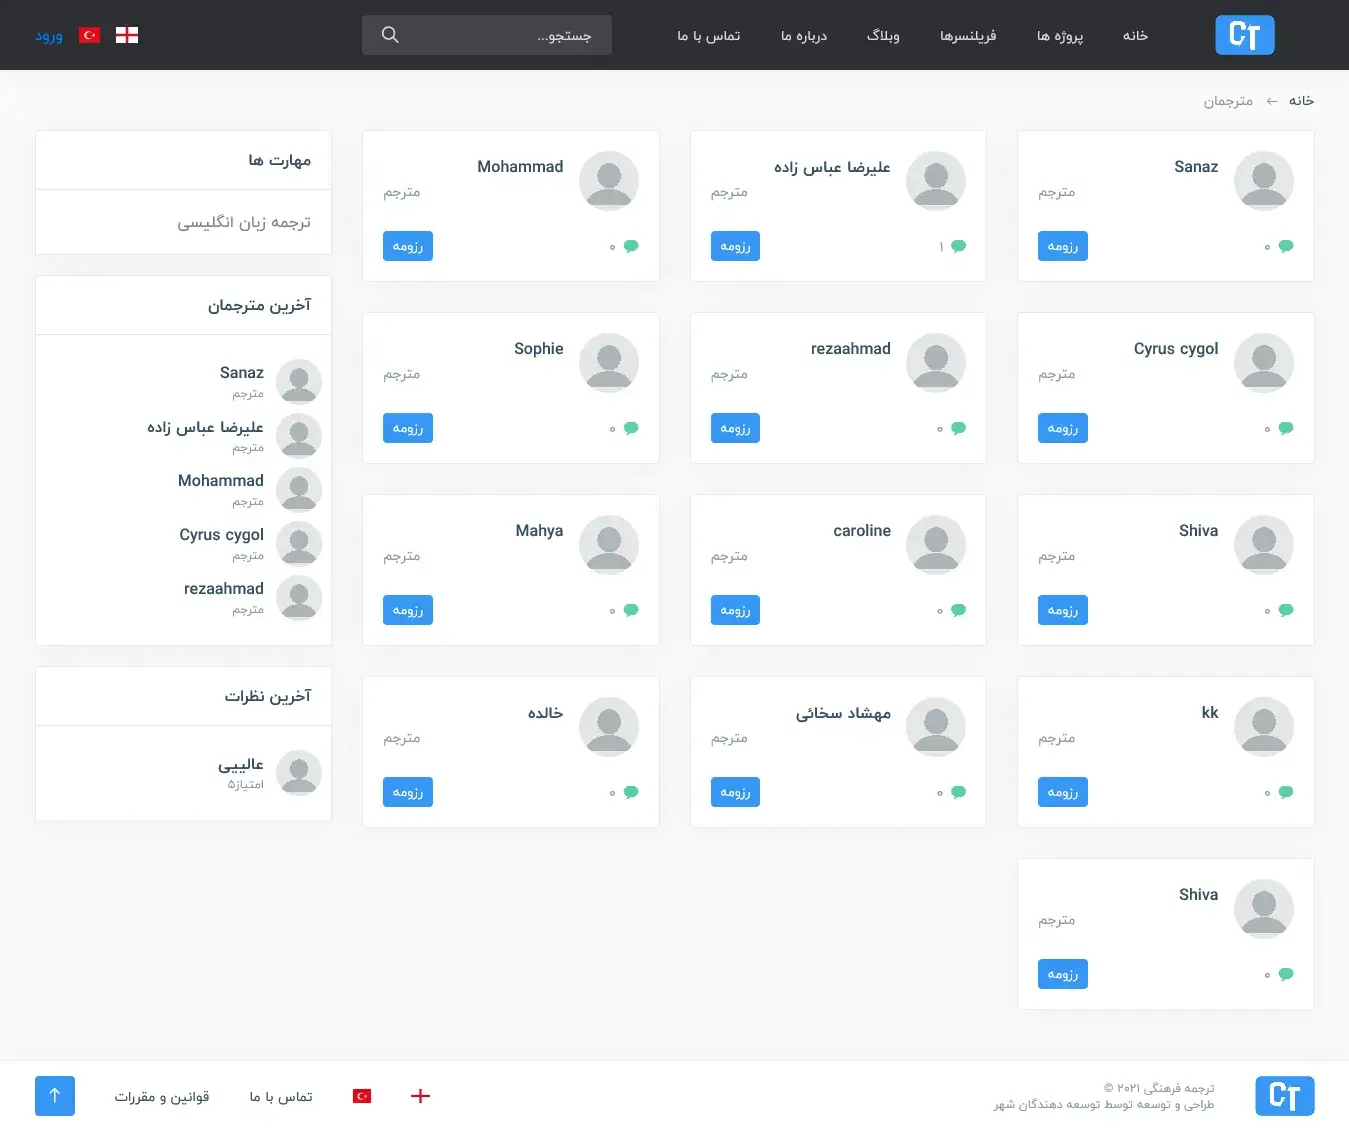
Task: Click the CT logo in the header
Action: [x=1244, y=35]
